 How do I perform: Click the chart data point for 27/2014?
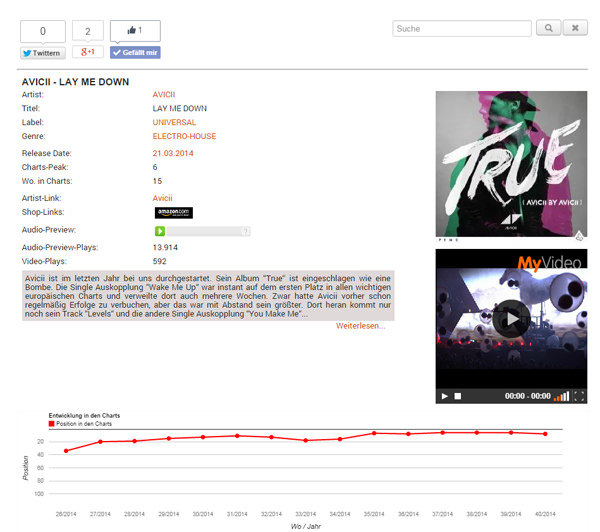click(x=100, y=442)
